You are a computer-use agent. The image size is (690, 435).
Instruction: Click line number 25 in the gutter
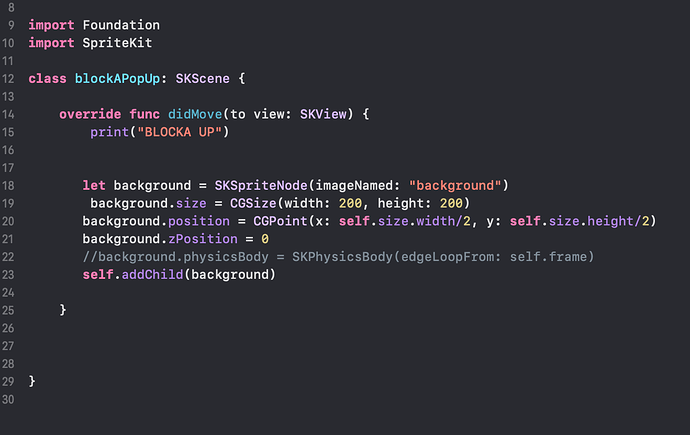pyautogui.click(x=8, y=311)
